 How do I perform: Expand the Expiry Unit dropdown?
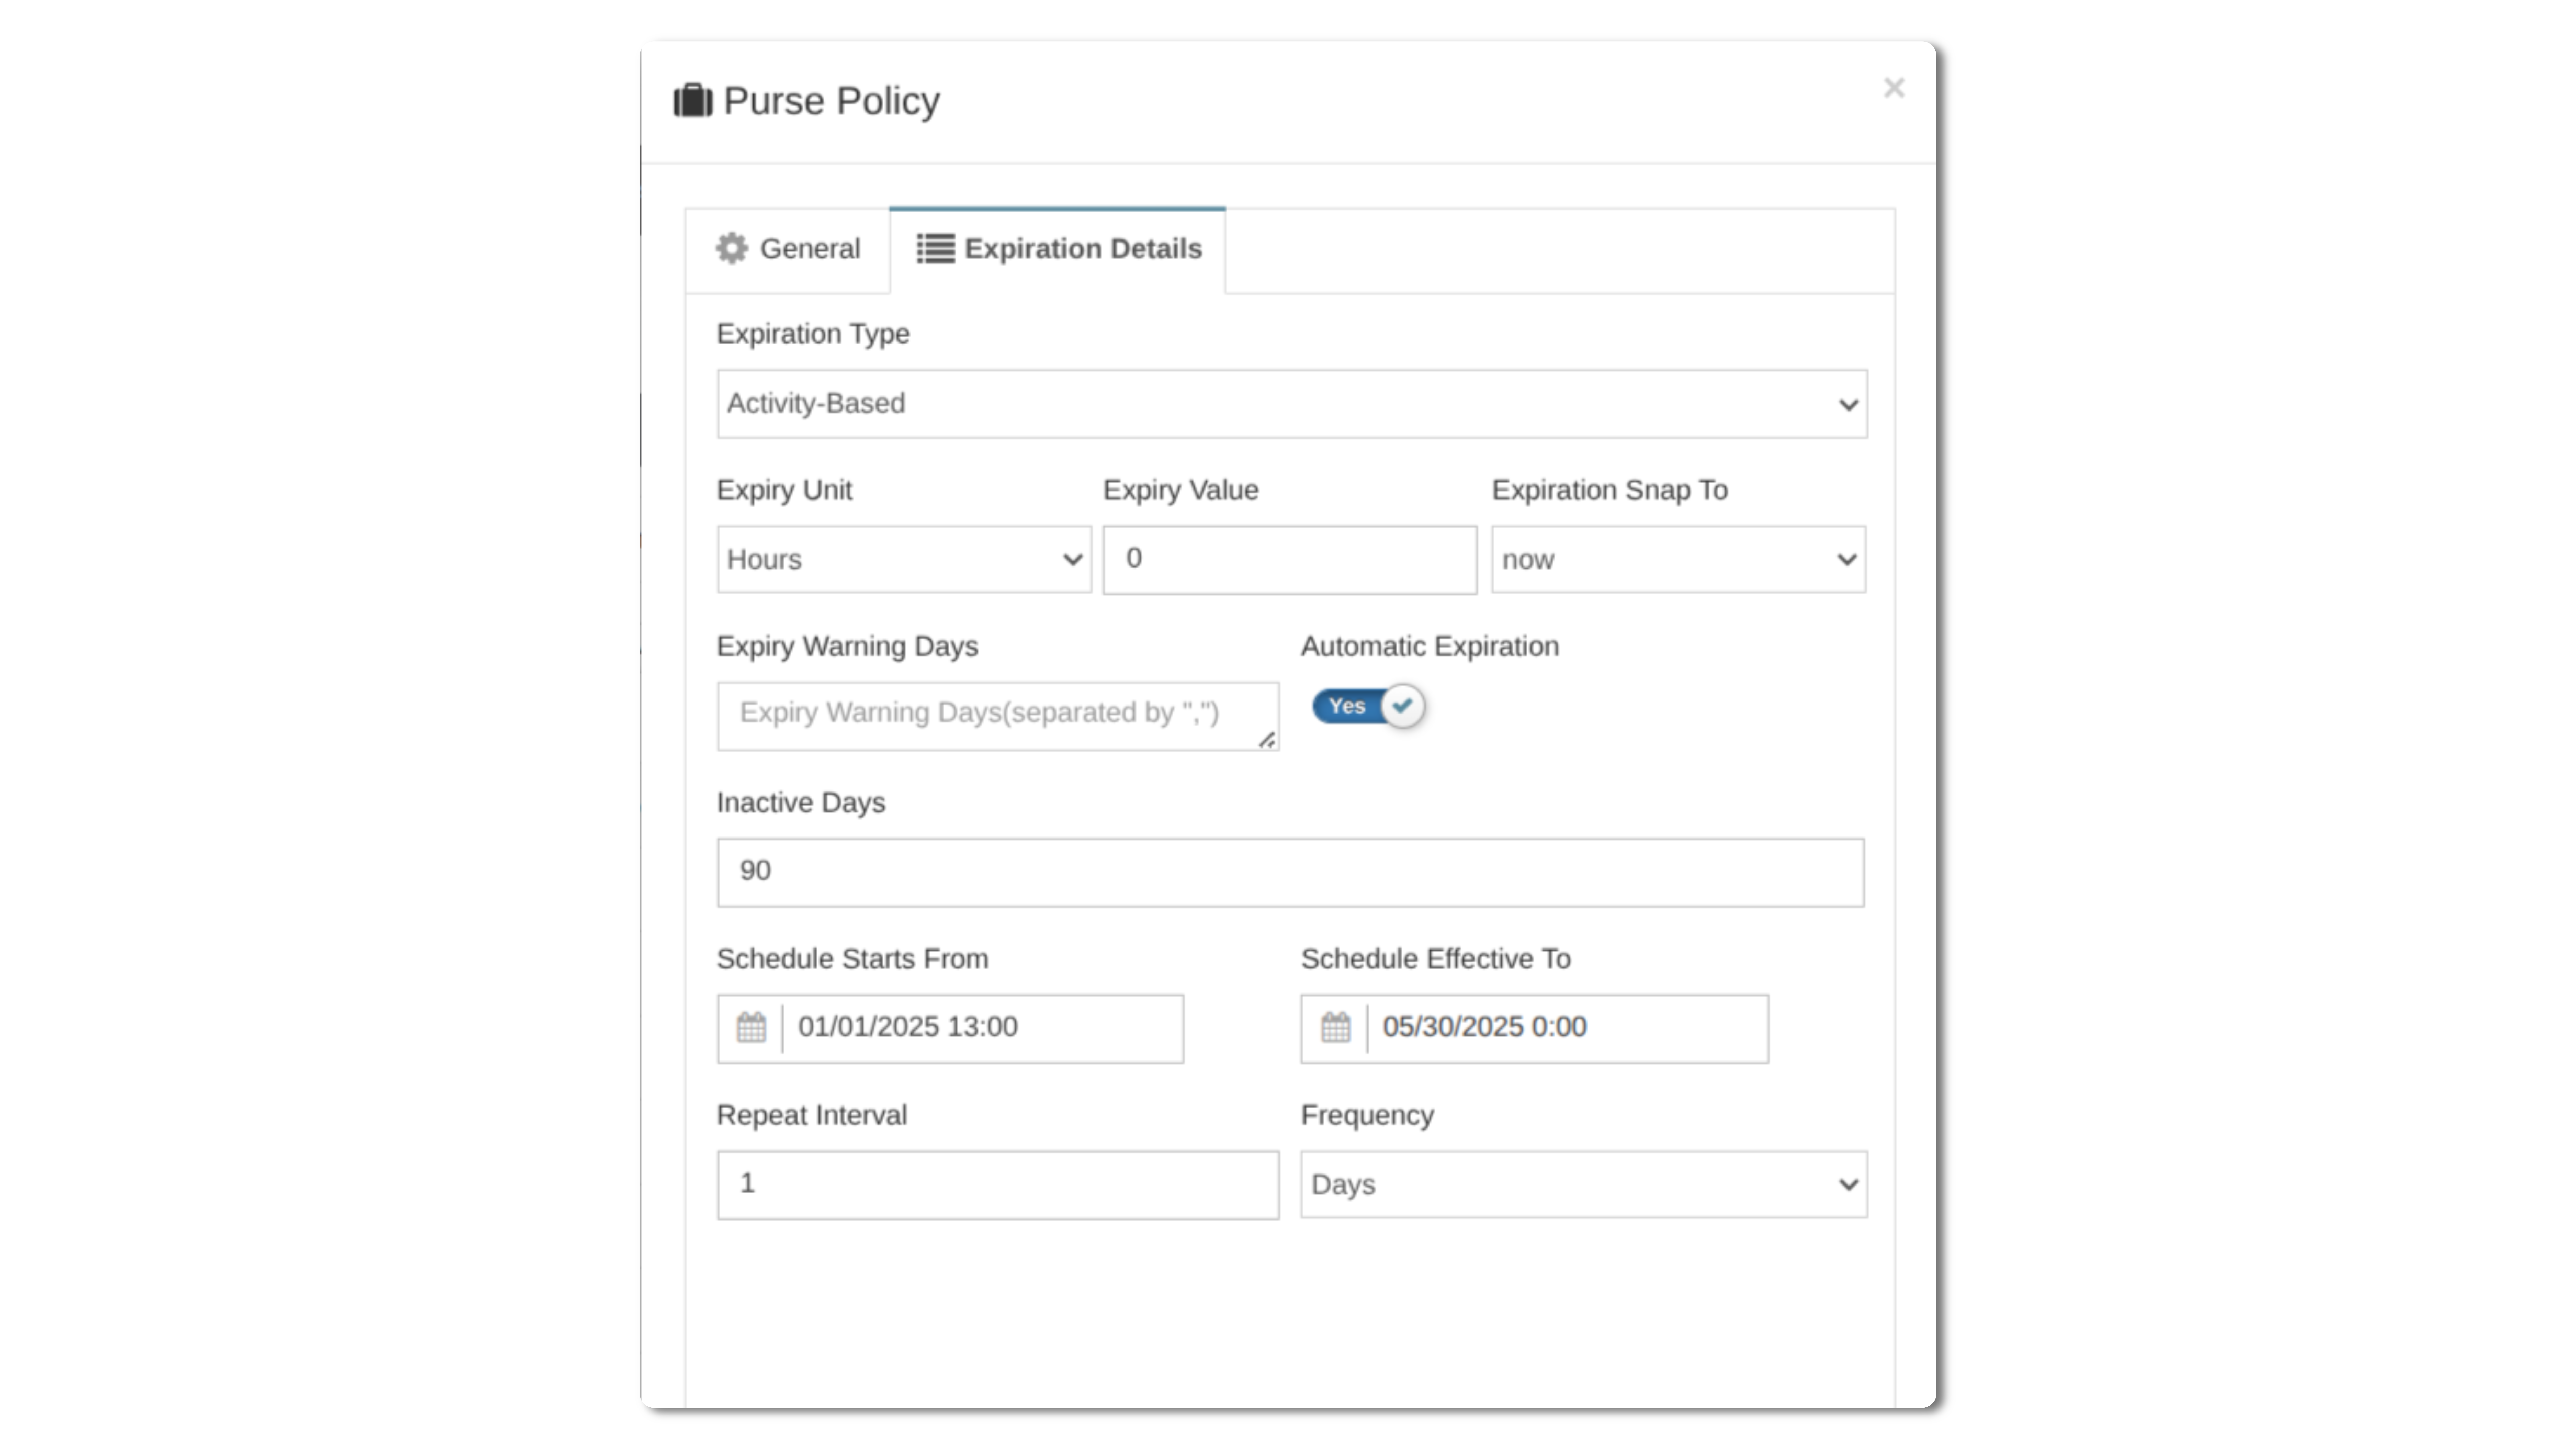pos(903,560)
